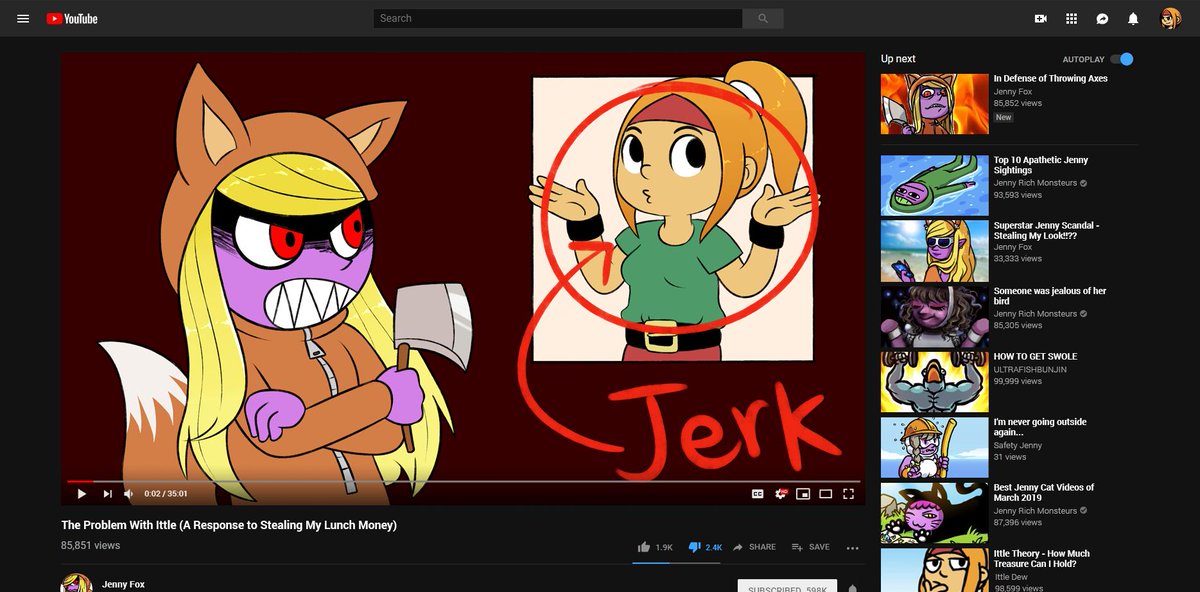Click title Superstar Jenny Scandal
This screenshot has width=1200, height=592.
coord(1046,231)
